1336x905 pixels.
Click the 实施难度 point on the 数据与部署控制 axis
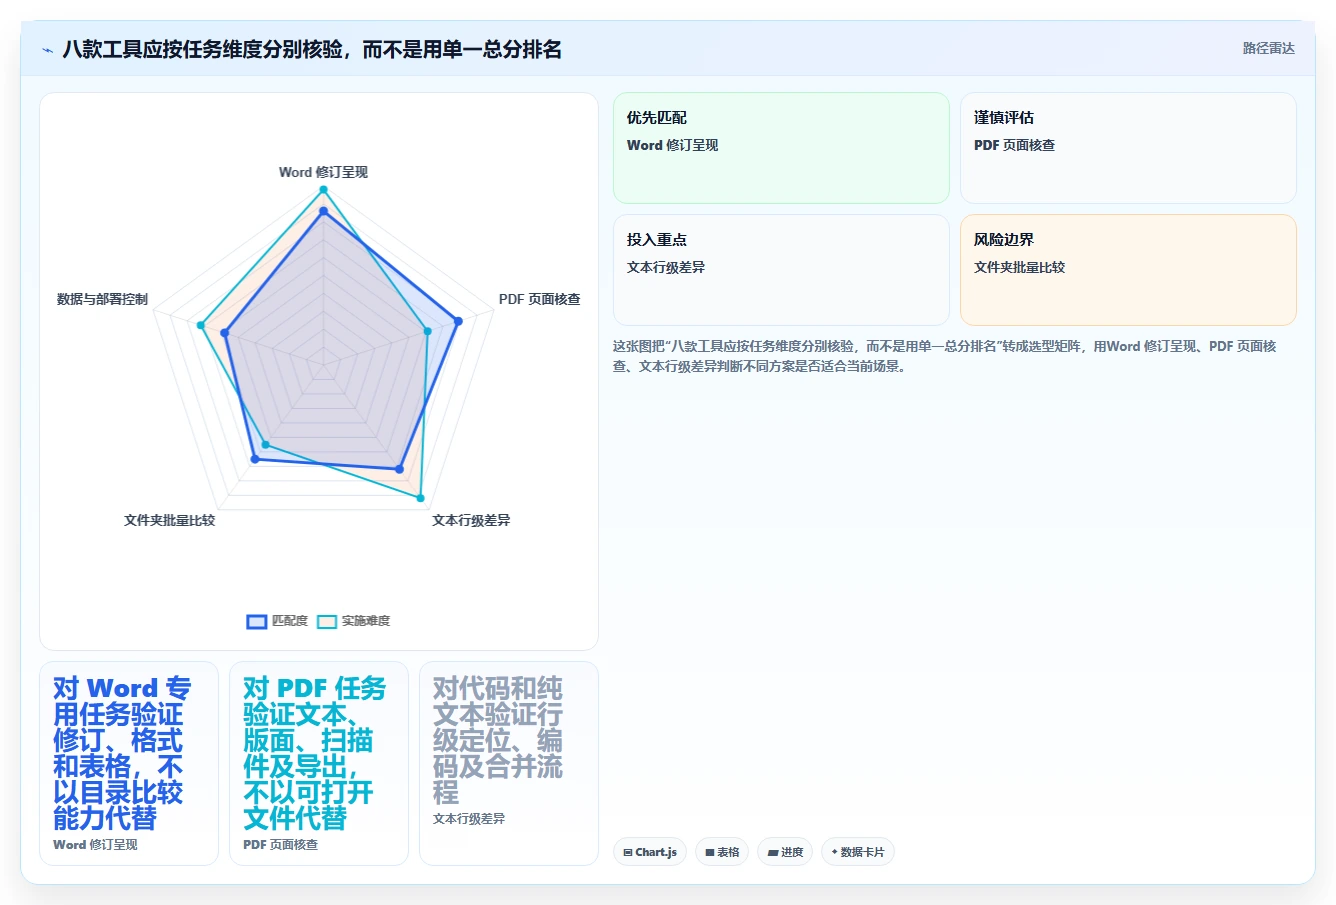click(x=201, y=325)
